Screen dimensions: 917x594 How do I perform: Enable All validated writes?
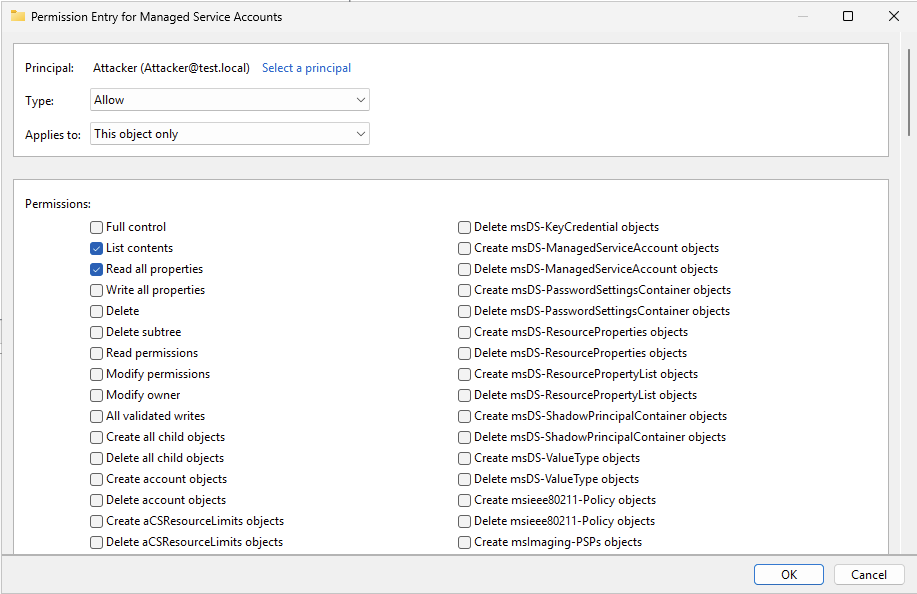96,416
